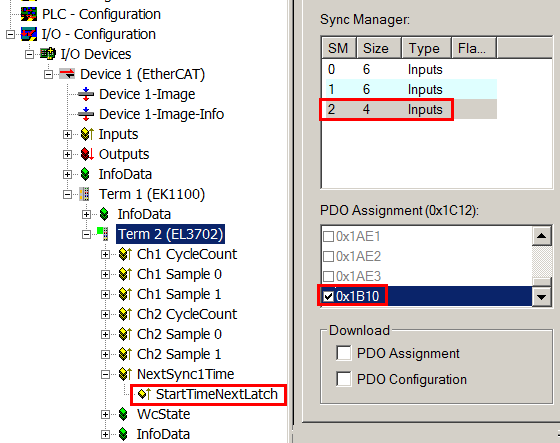The height and width of the screenshot is (443, 560).
Task: Click the Device 1-Image icon
Action: 86,94
